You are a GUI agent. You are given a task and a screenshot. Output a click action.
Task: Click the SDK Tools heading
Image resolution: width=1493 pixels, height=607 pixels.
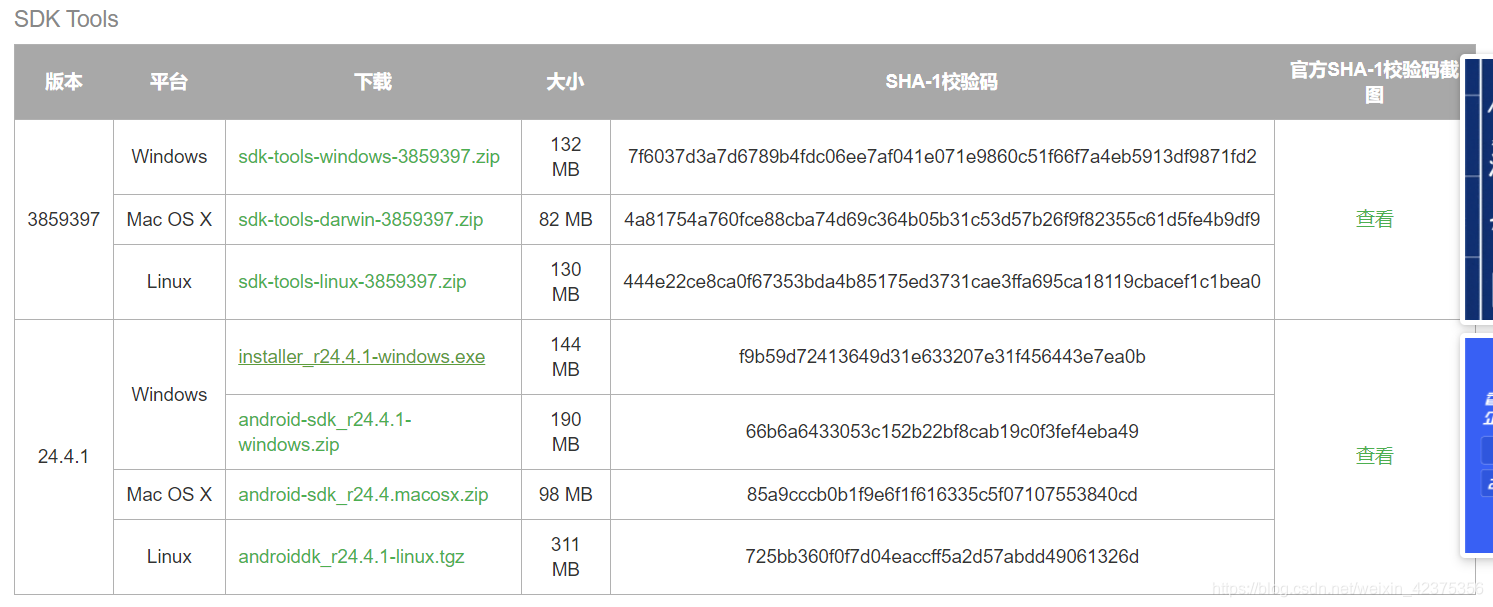point(66,19)
